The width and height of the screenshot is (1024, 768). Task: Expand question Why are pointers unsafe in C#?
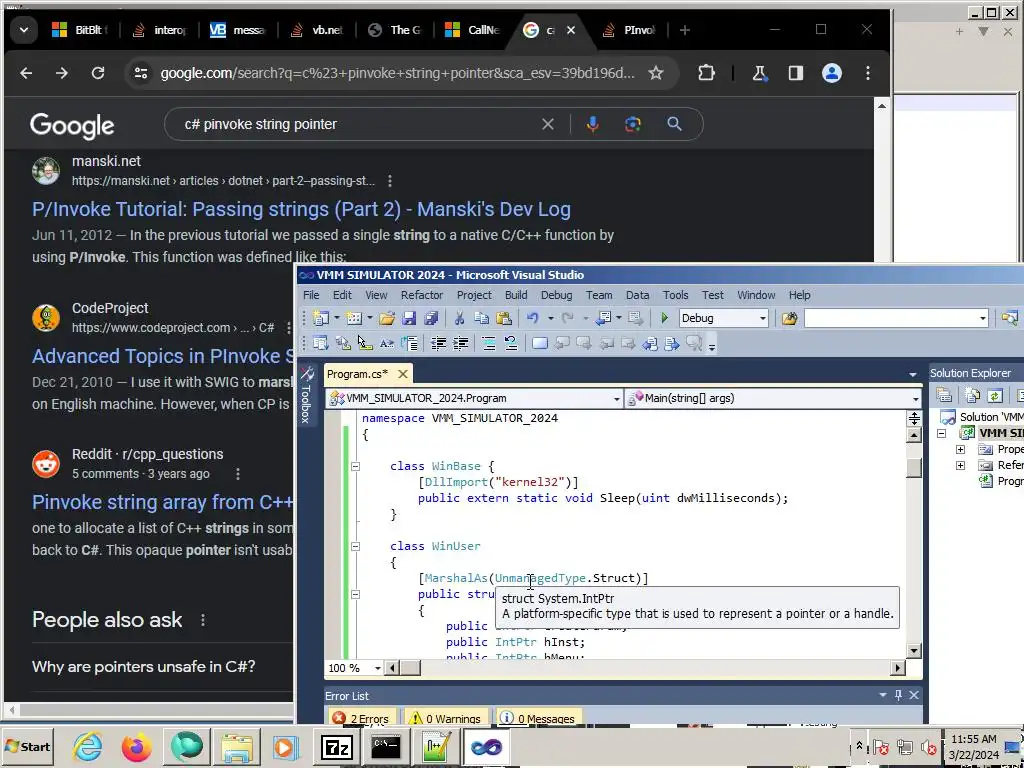pos(144,667)
